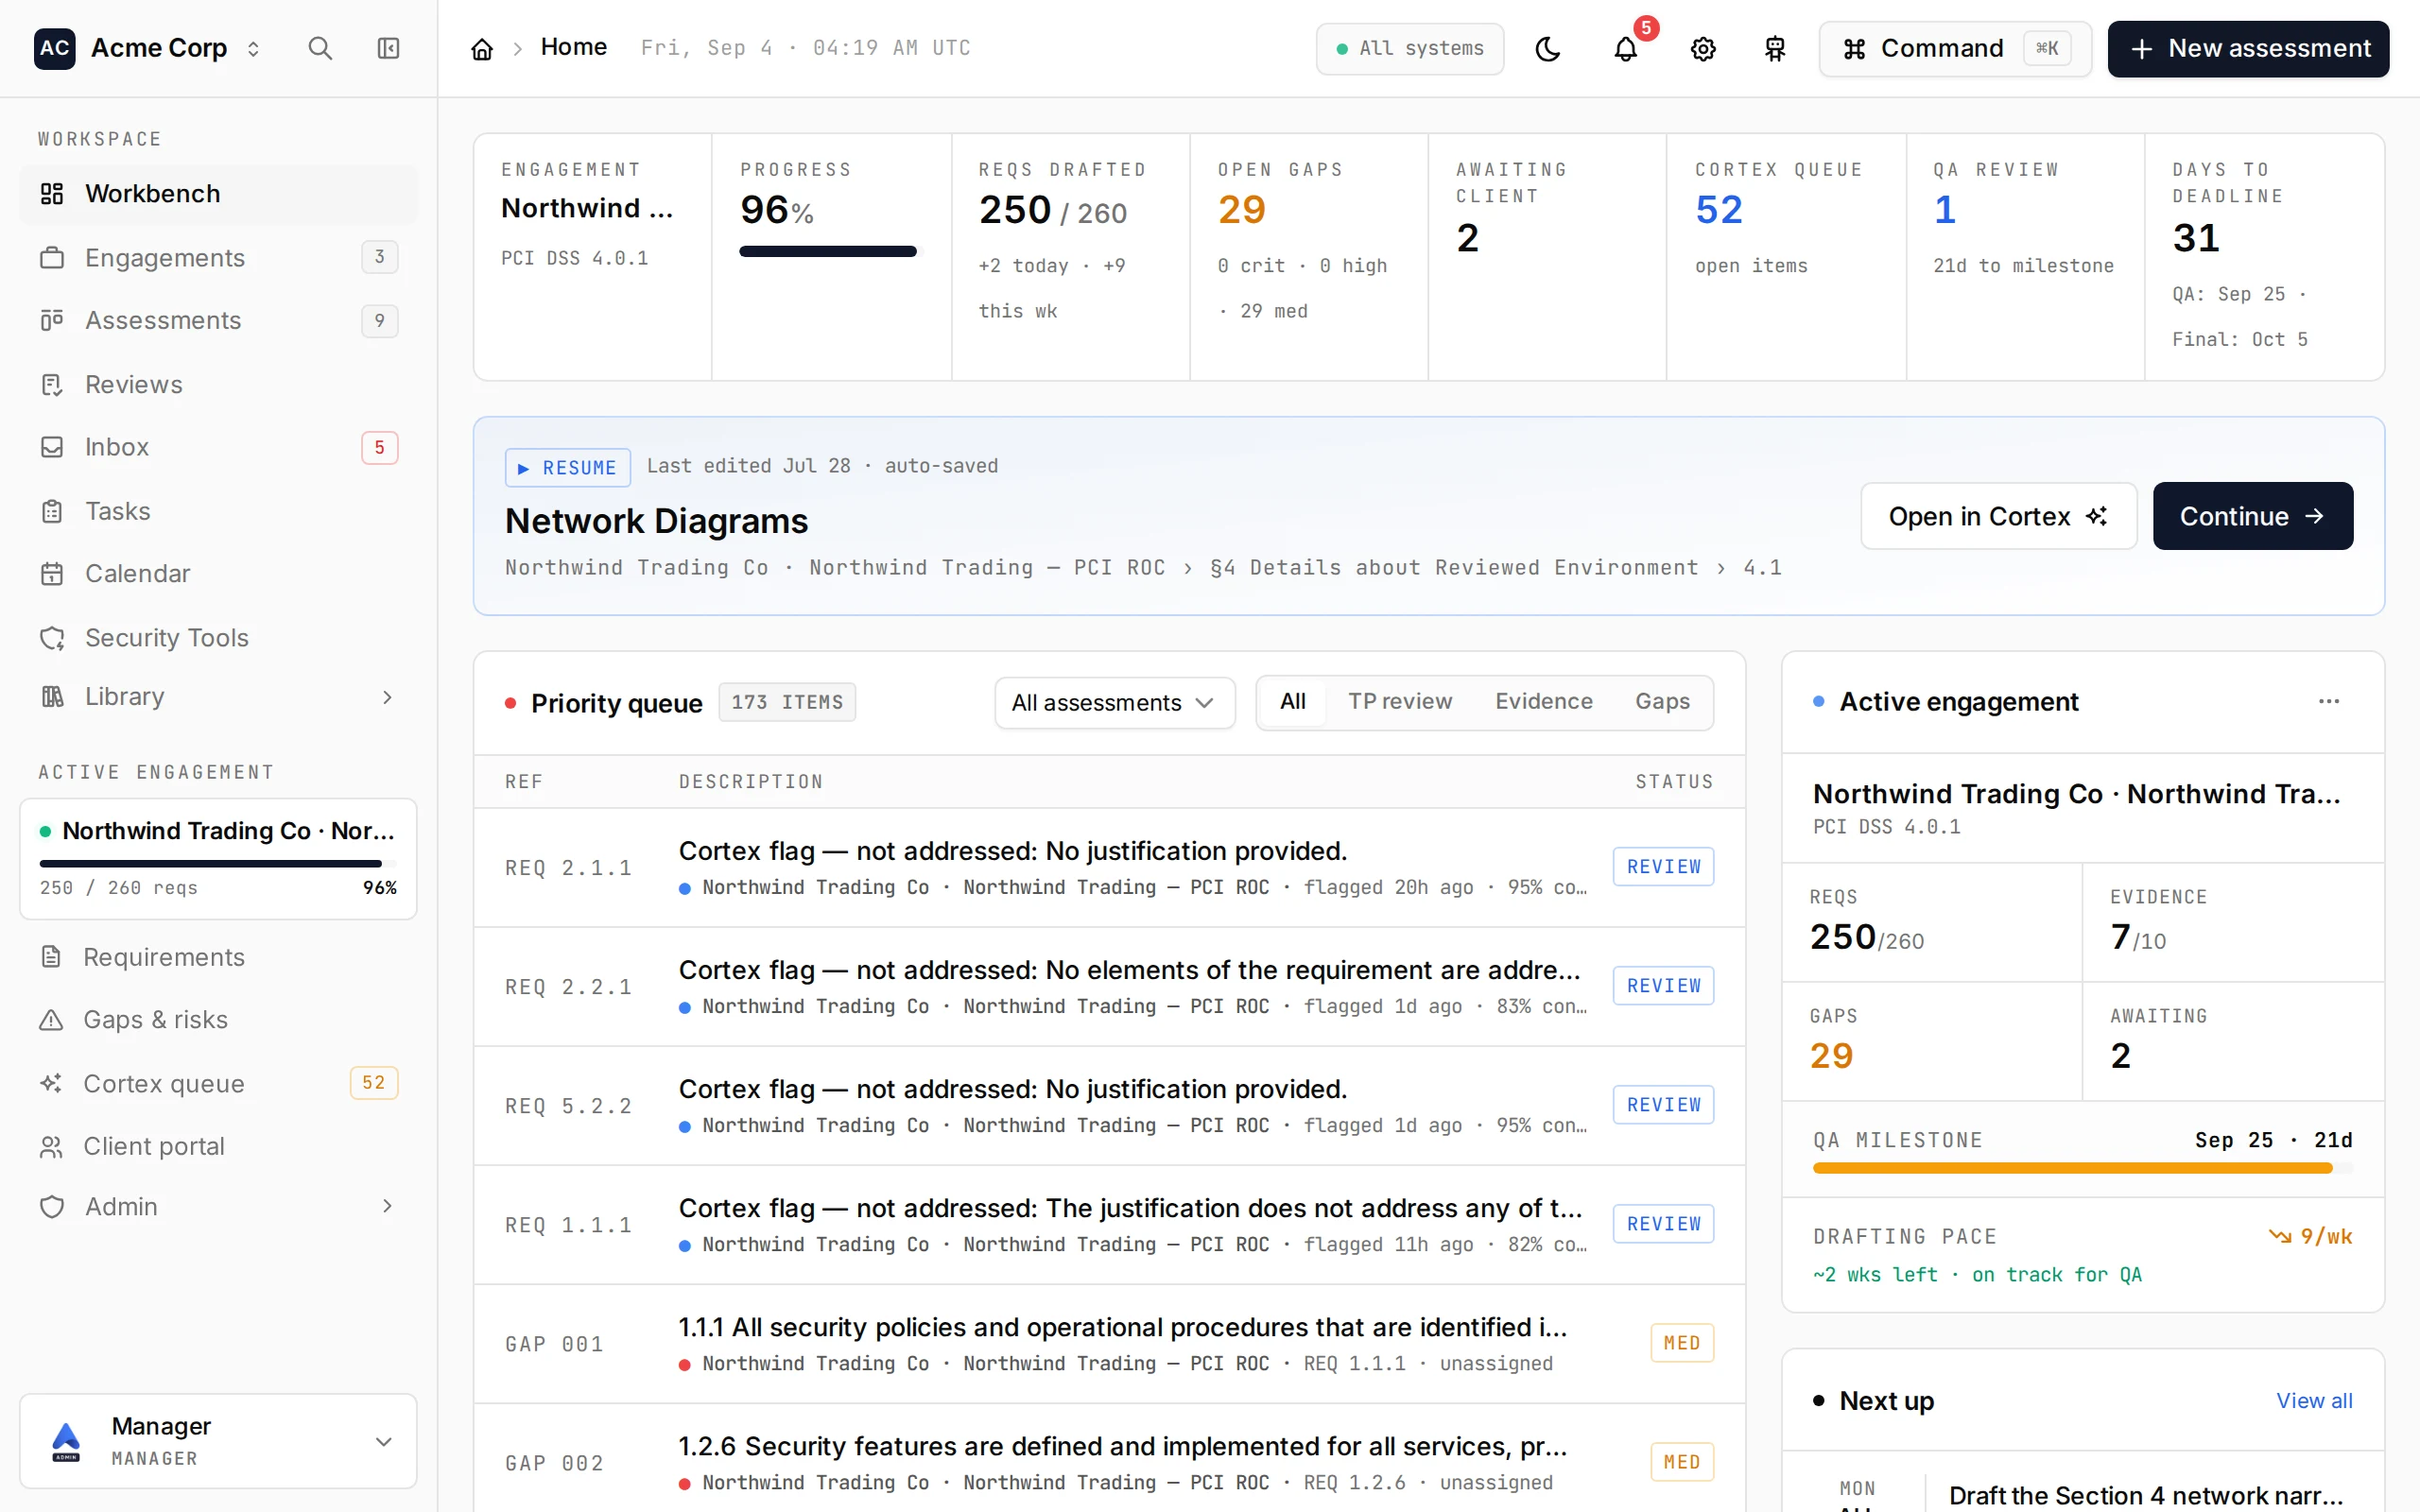The width and height of the screenshot is (2420, 1512).
Task: Open the Manager account menu
Action: pyautogui.click(x=218, y=1441)
